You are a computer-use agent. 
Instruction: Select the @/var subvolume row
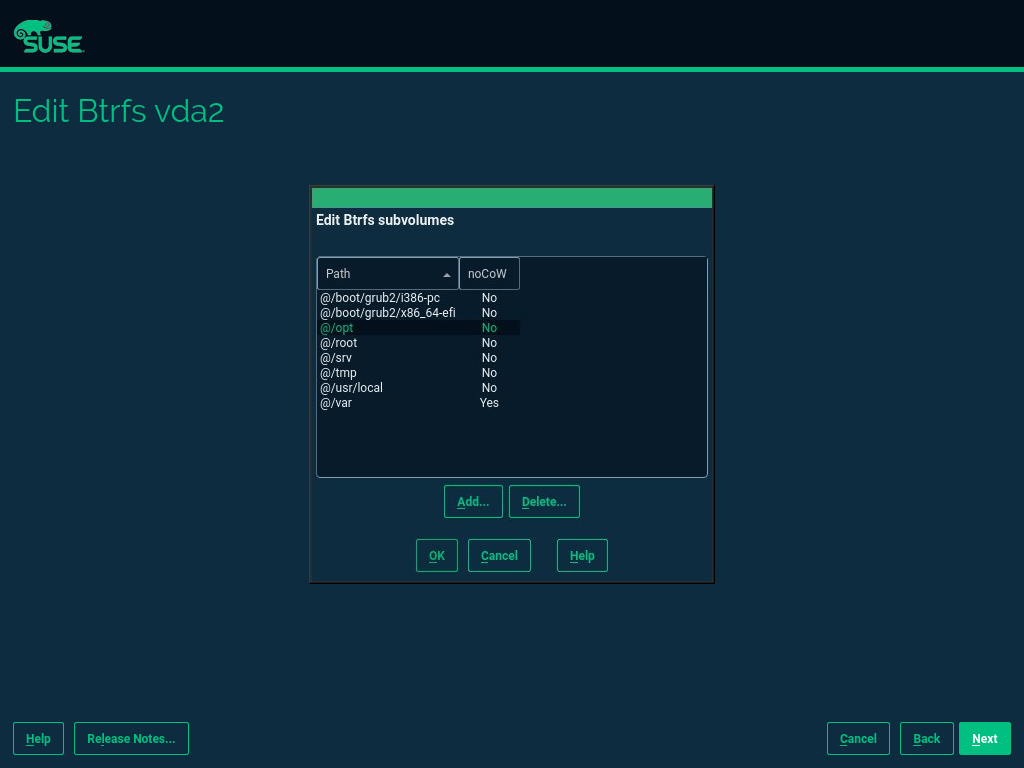[336, 403]
